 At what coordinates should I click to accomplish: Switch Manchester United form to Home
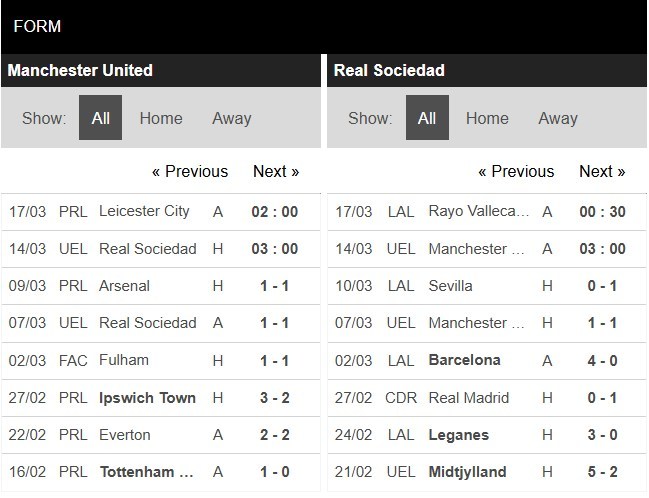coord(161,118)
